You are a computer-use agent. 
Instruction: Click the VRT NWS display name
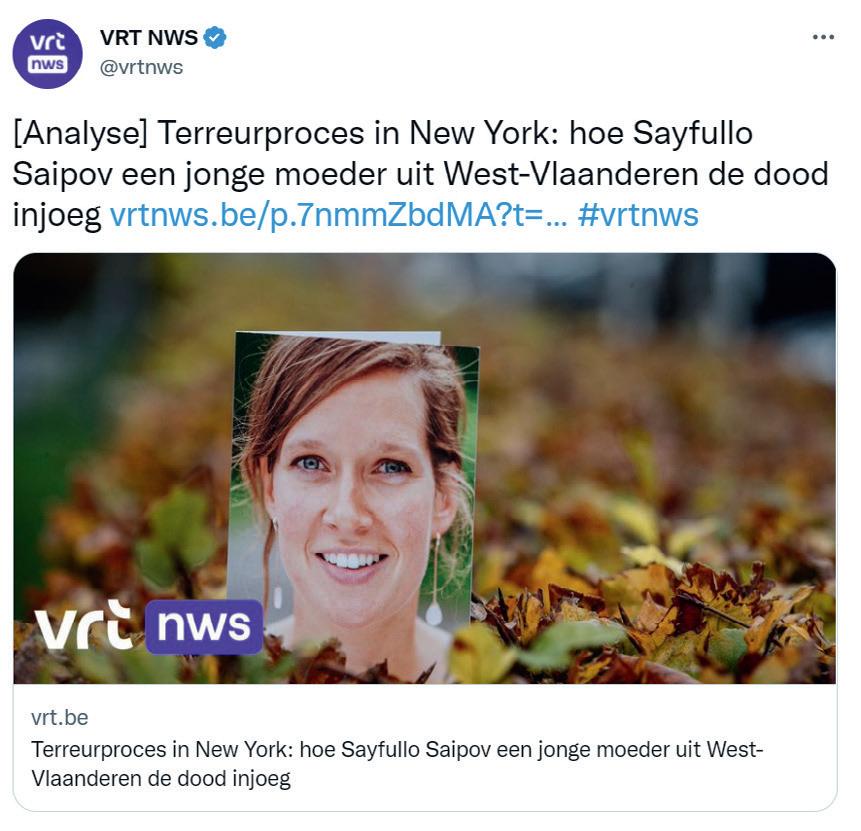point(148,38)
